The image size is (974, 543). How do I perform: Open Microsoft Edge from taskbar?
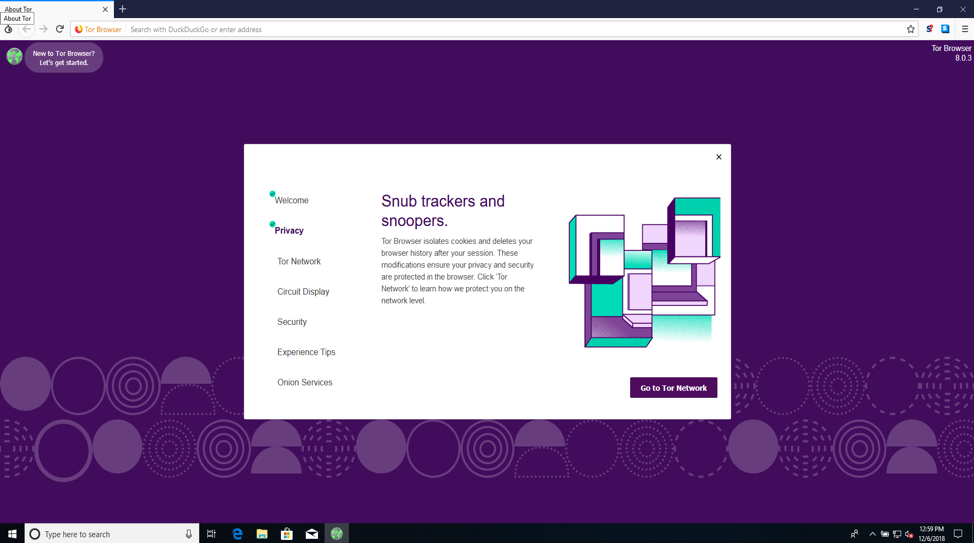237,534
